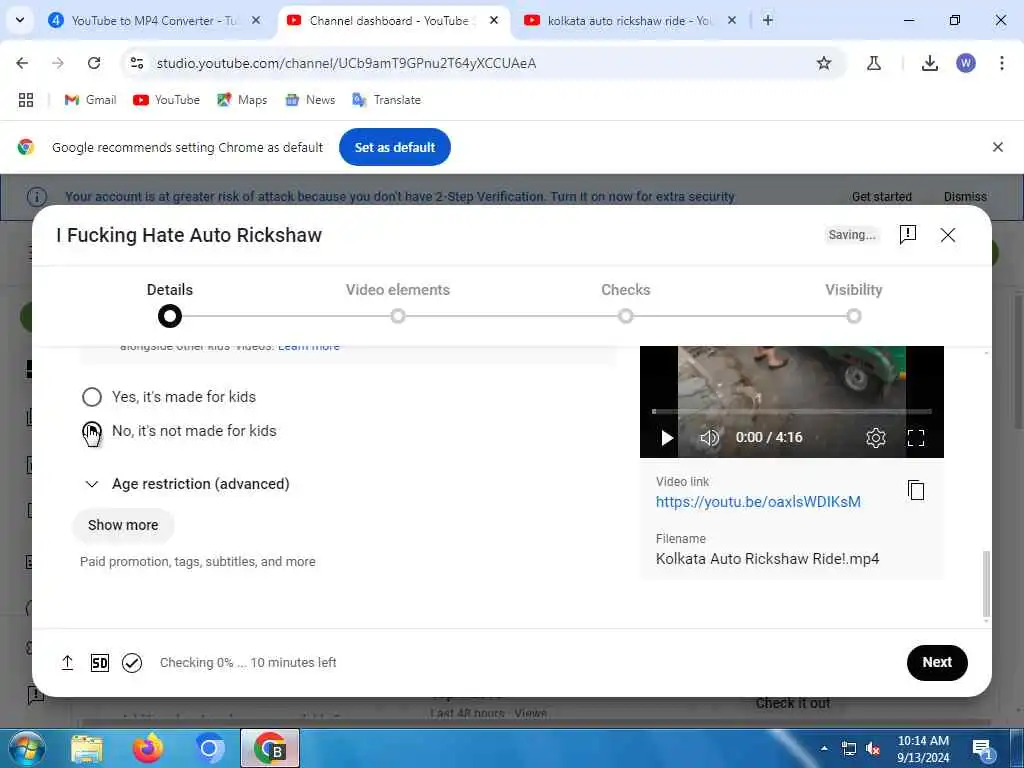Click the network icon in system tray
The width and height of the screenshot is (1024, 768).
(848, 749)
